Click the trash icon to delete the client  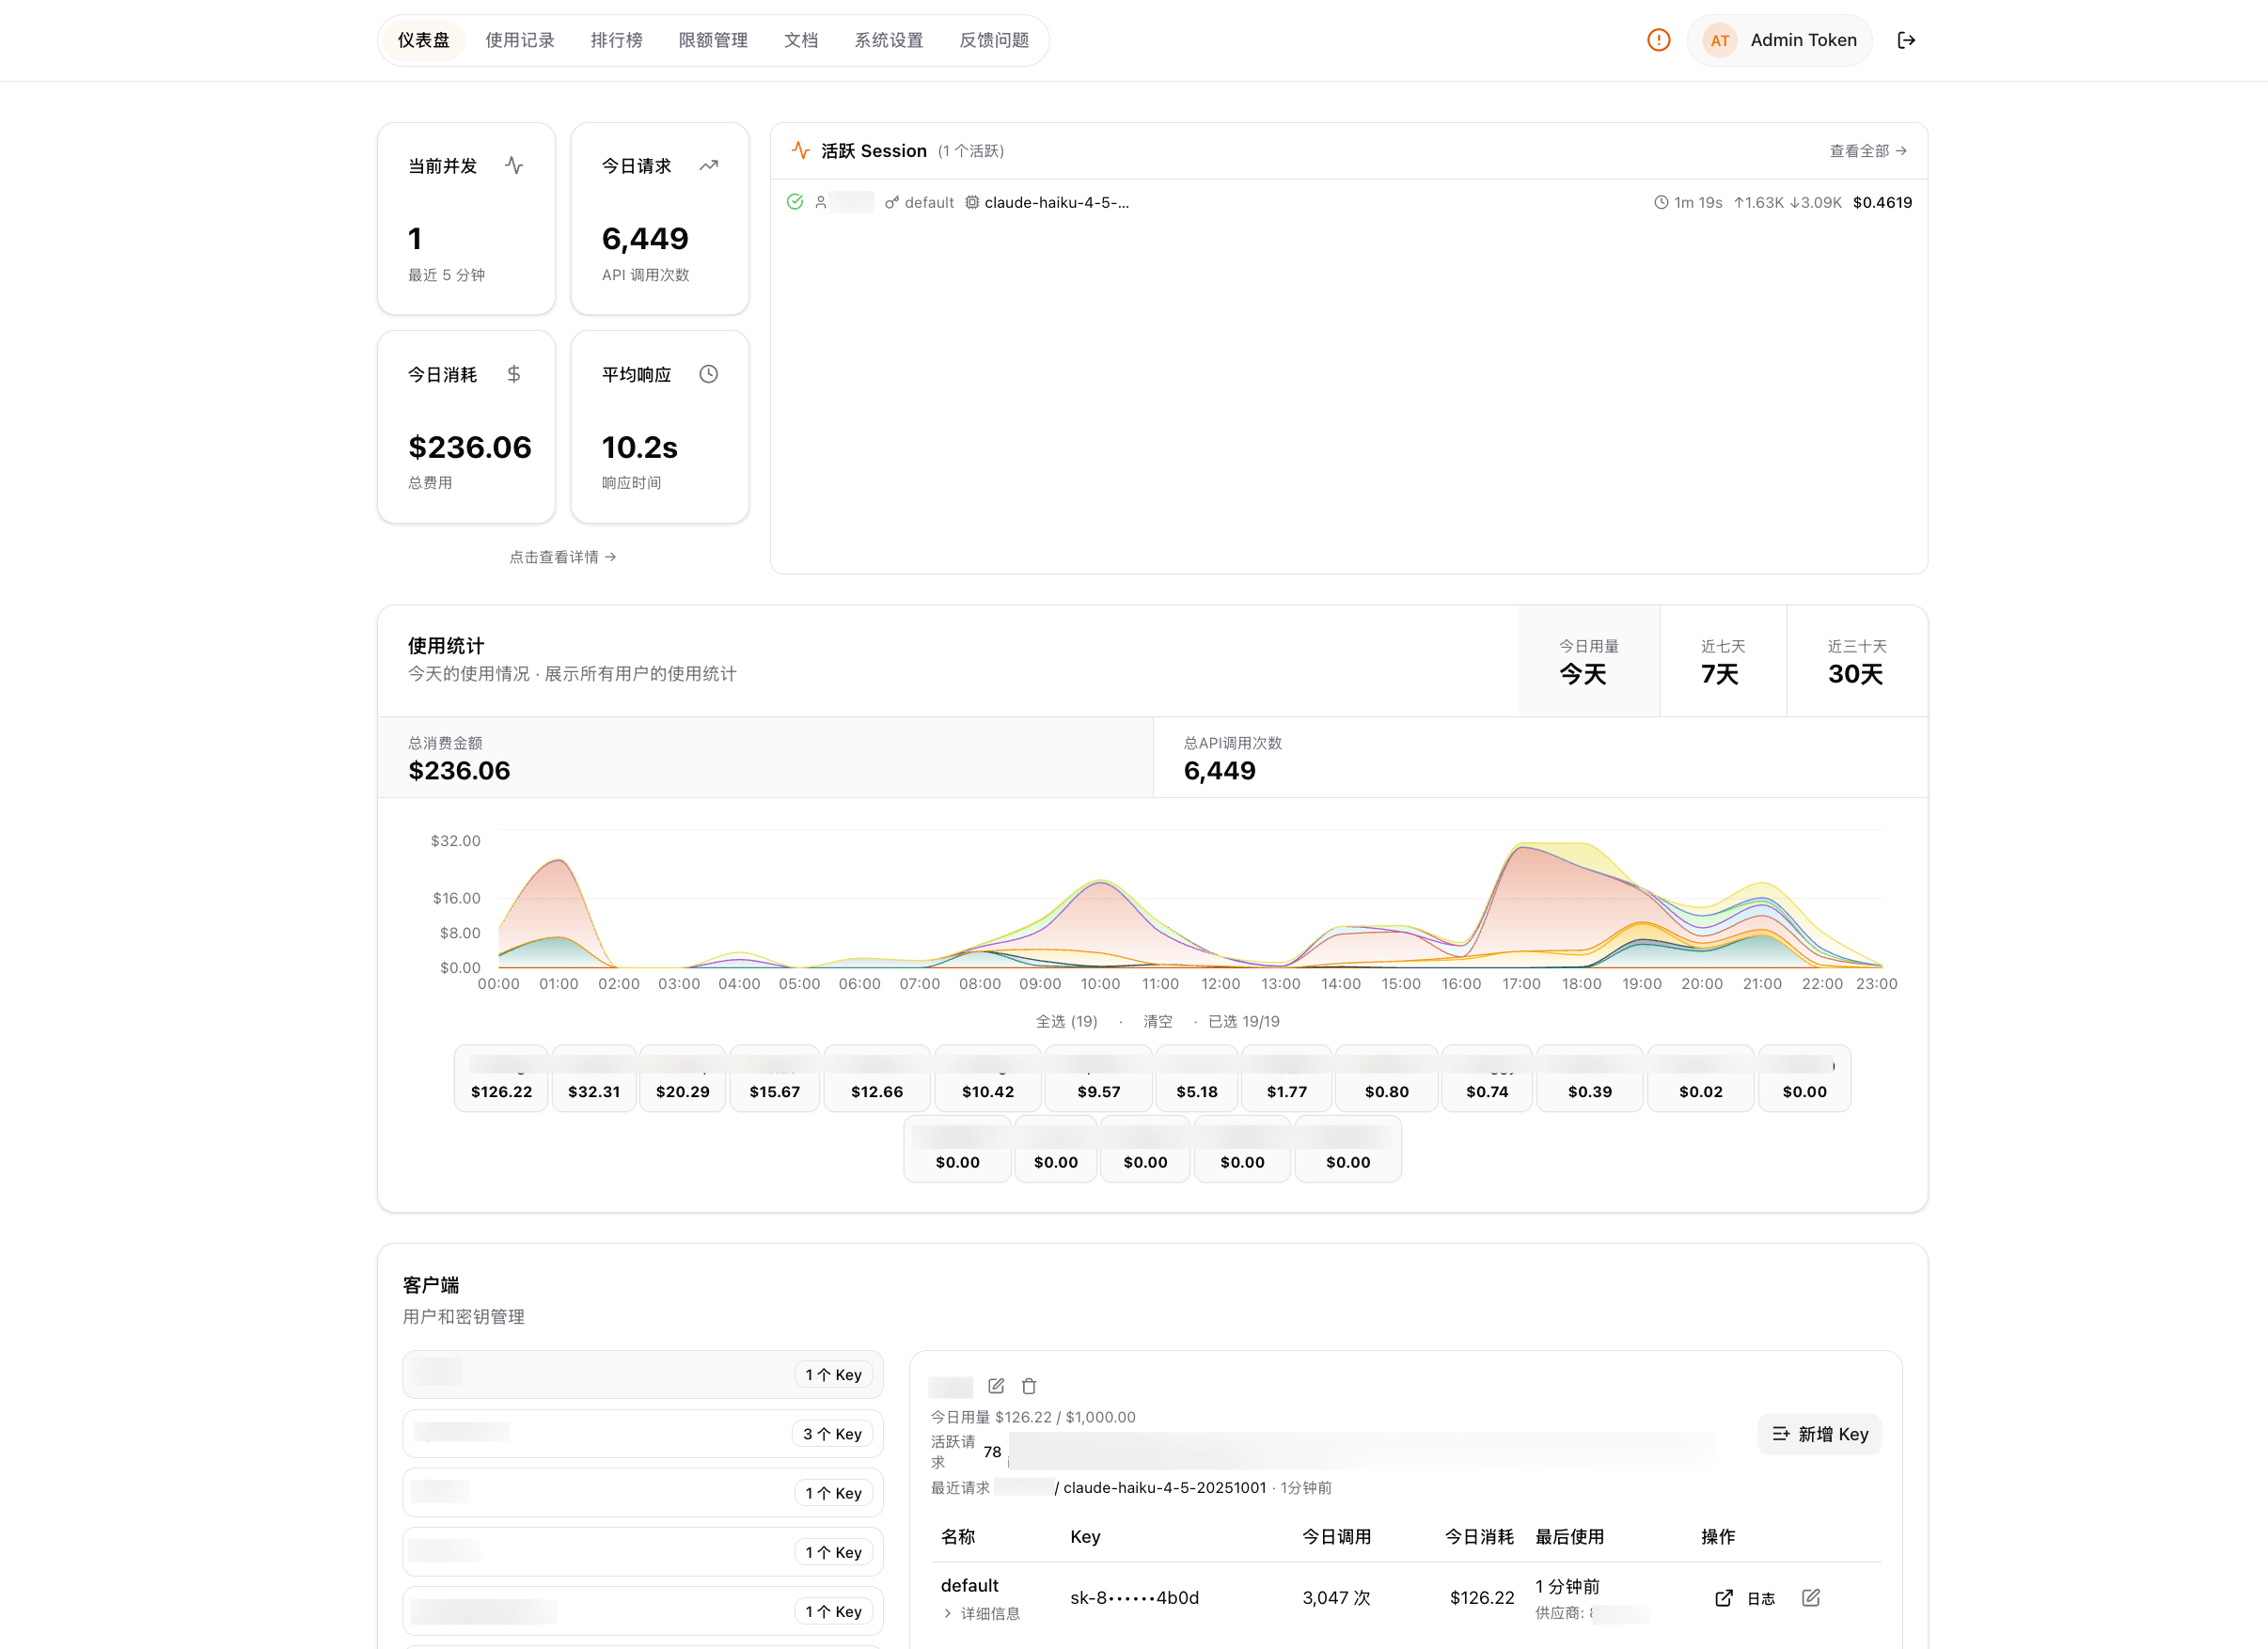[x=1029, y=1386]
